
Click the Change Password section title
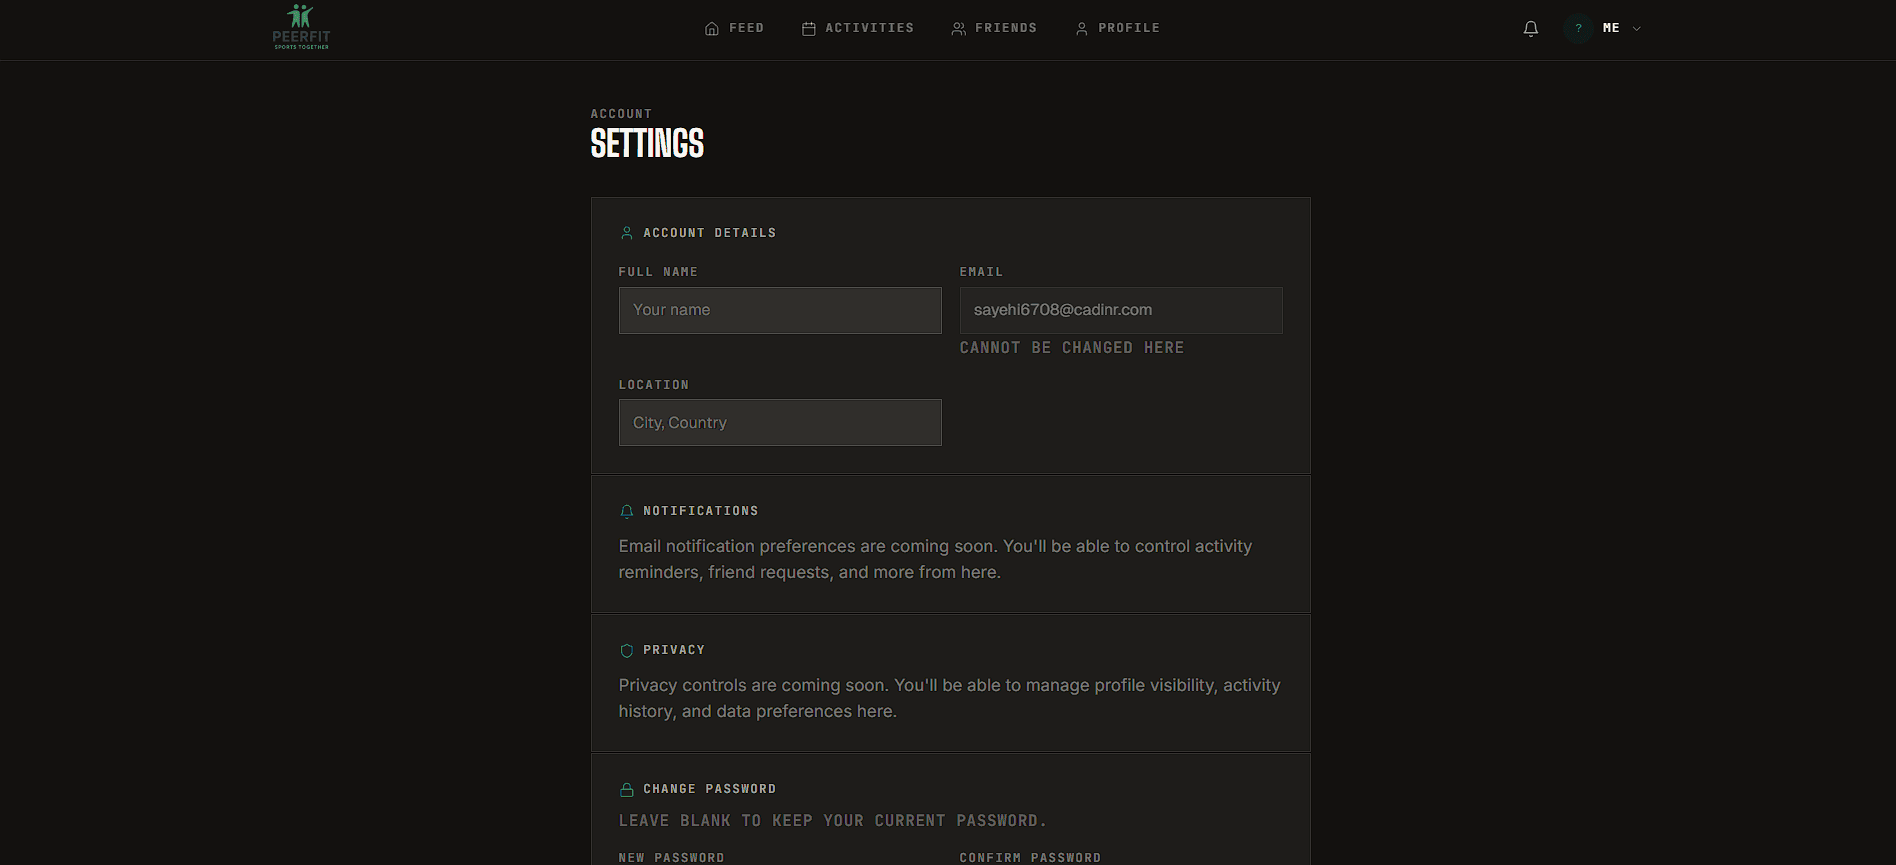(x=710, y=789)
